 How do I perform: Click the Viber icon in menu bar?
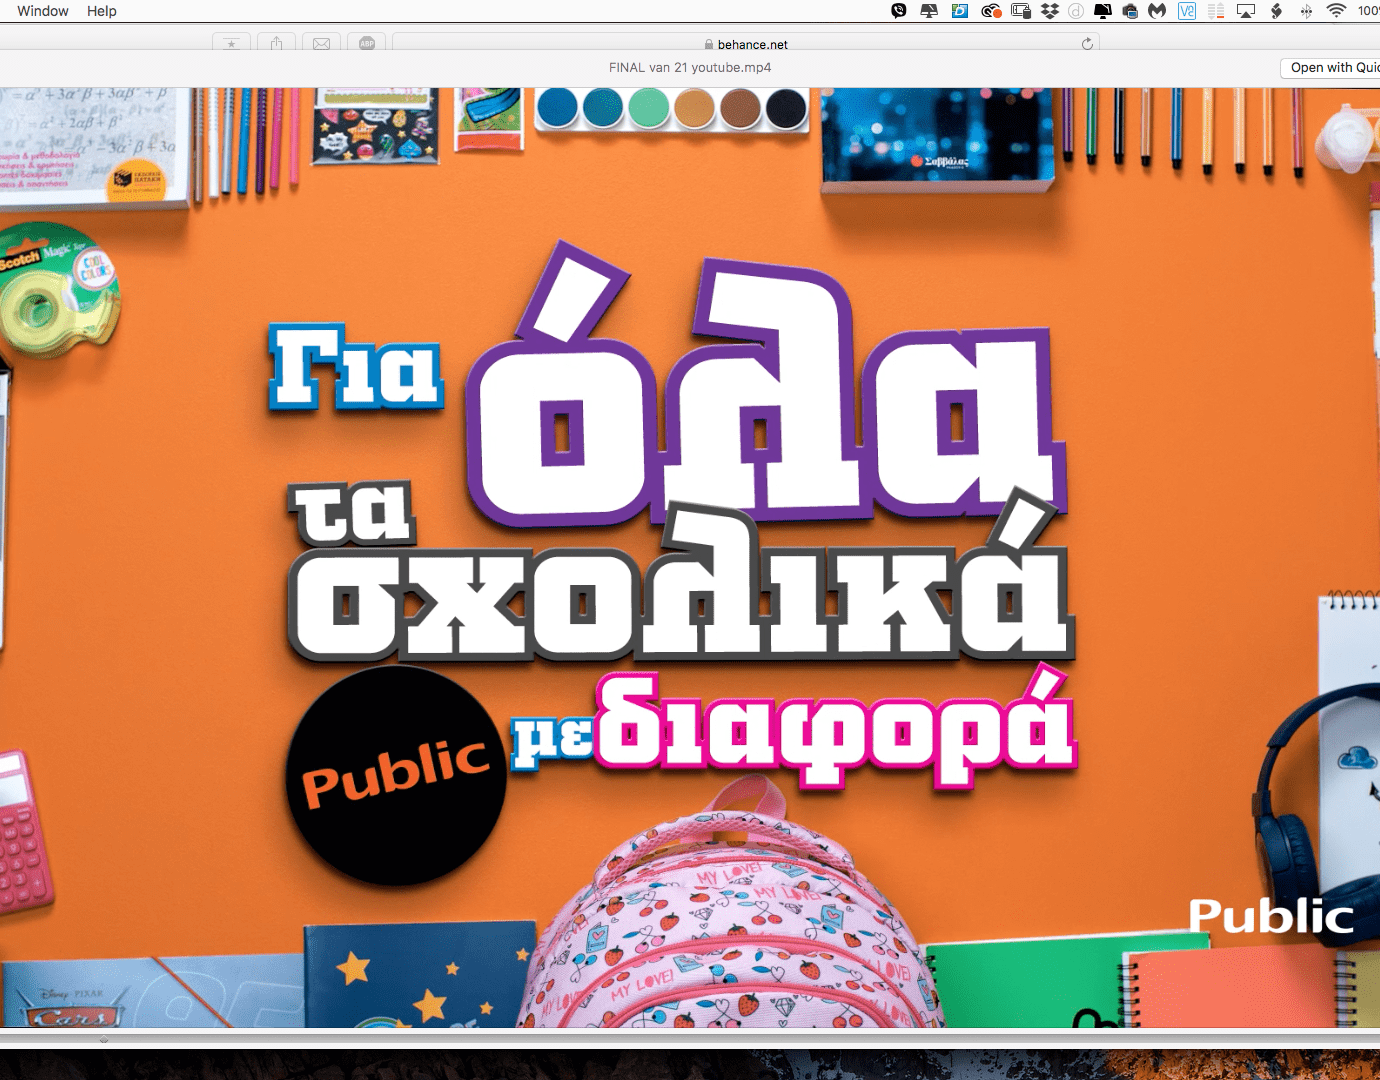click(899, 11)
